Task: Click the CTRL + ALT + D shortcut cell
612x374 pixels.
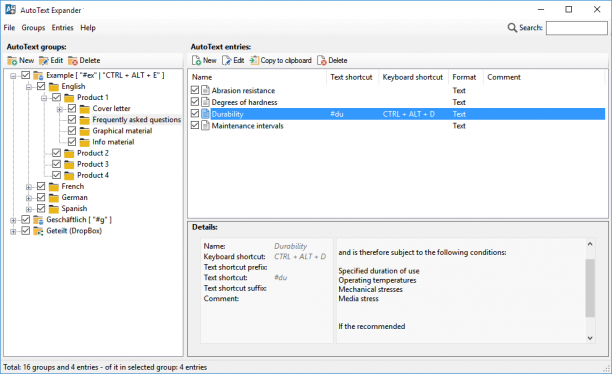Action: coord(409,114)
